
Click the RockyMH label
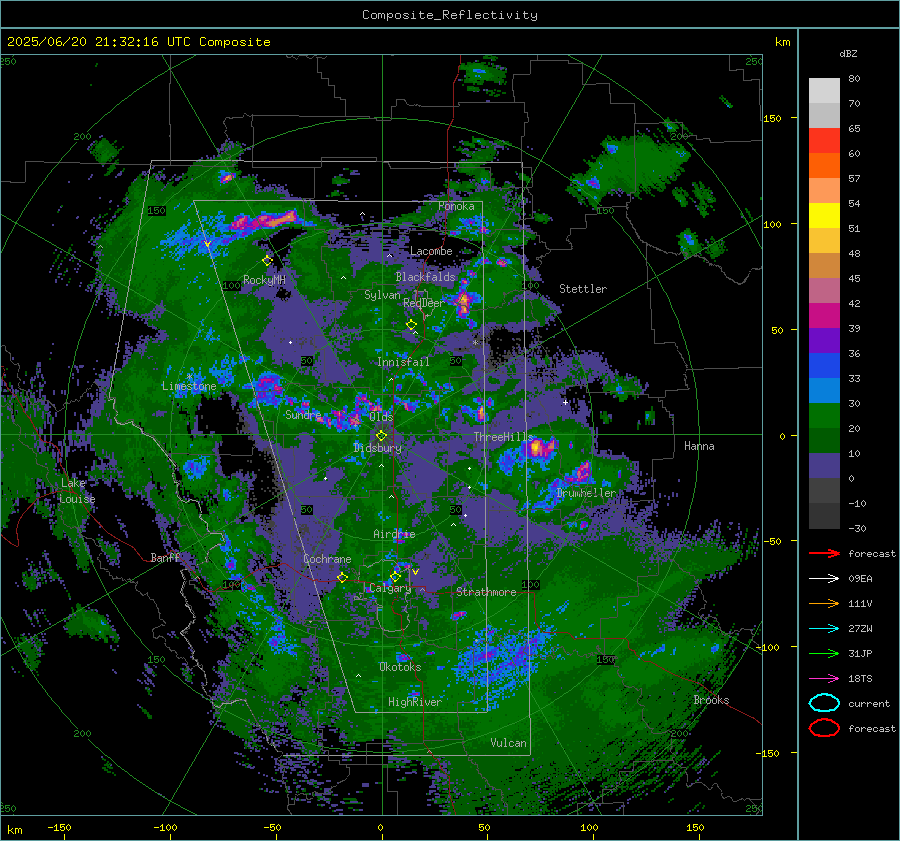264,280
